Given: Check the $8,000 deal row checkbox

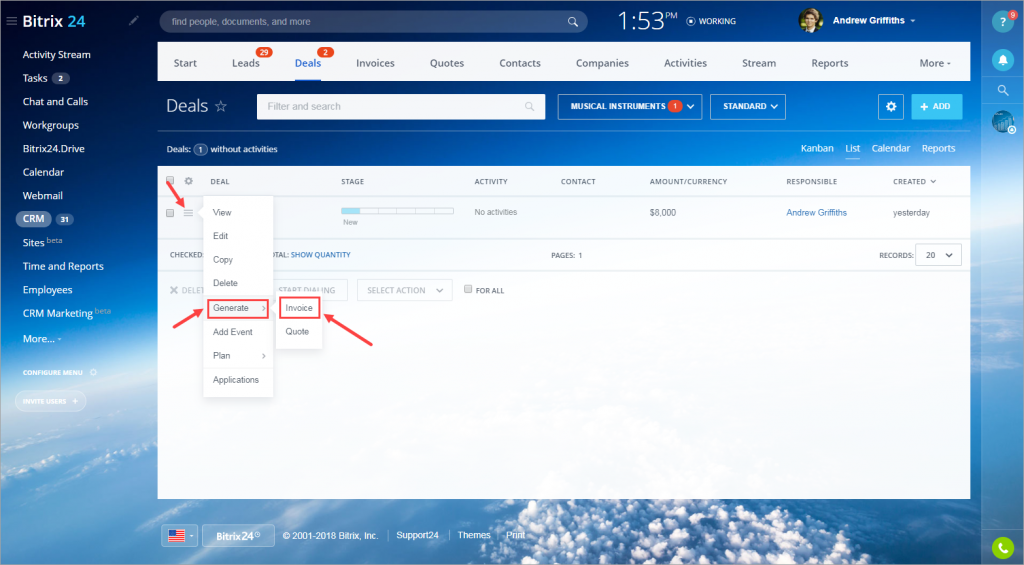Looking at the screenshot, I should pos(170,213).
